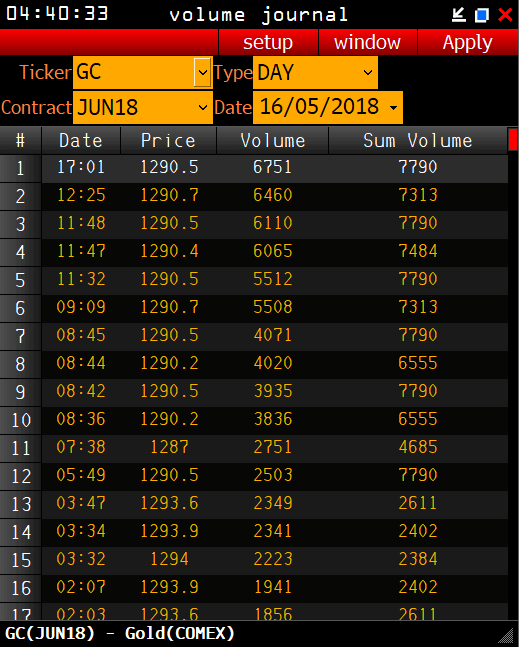Select row 1 with time 17:01
519x647 pixels.
click(254, 168)
